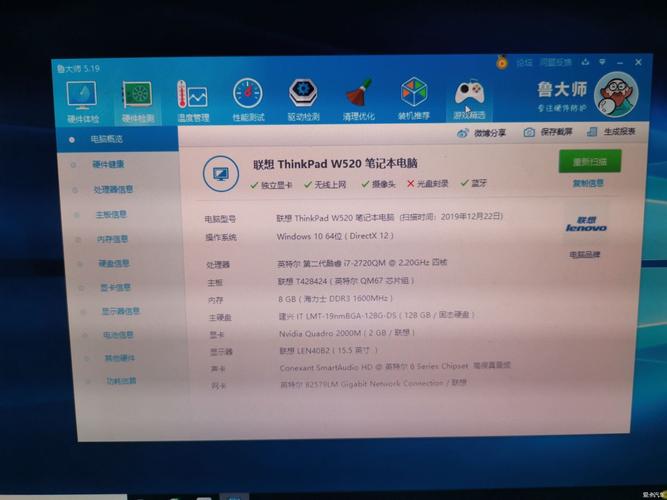The width and height of the screenshot is (667, 500).
Task: Click the 蓝牙 feature check
Action: tap(473, 183)
